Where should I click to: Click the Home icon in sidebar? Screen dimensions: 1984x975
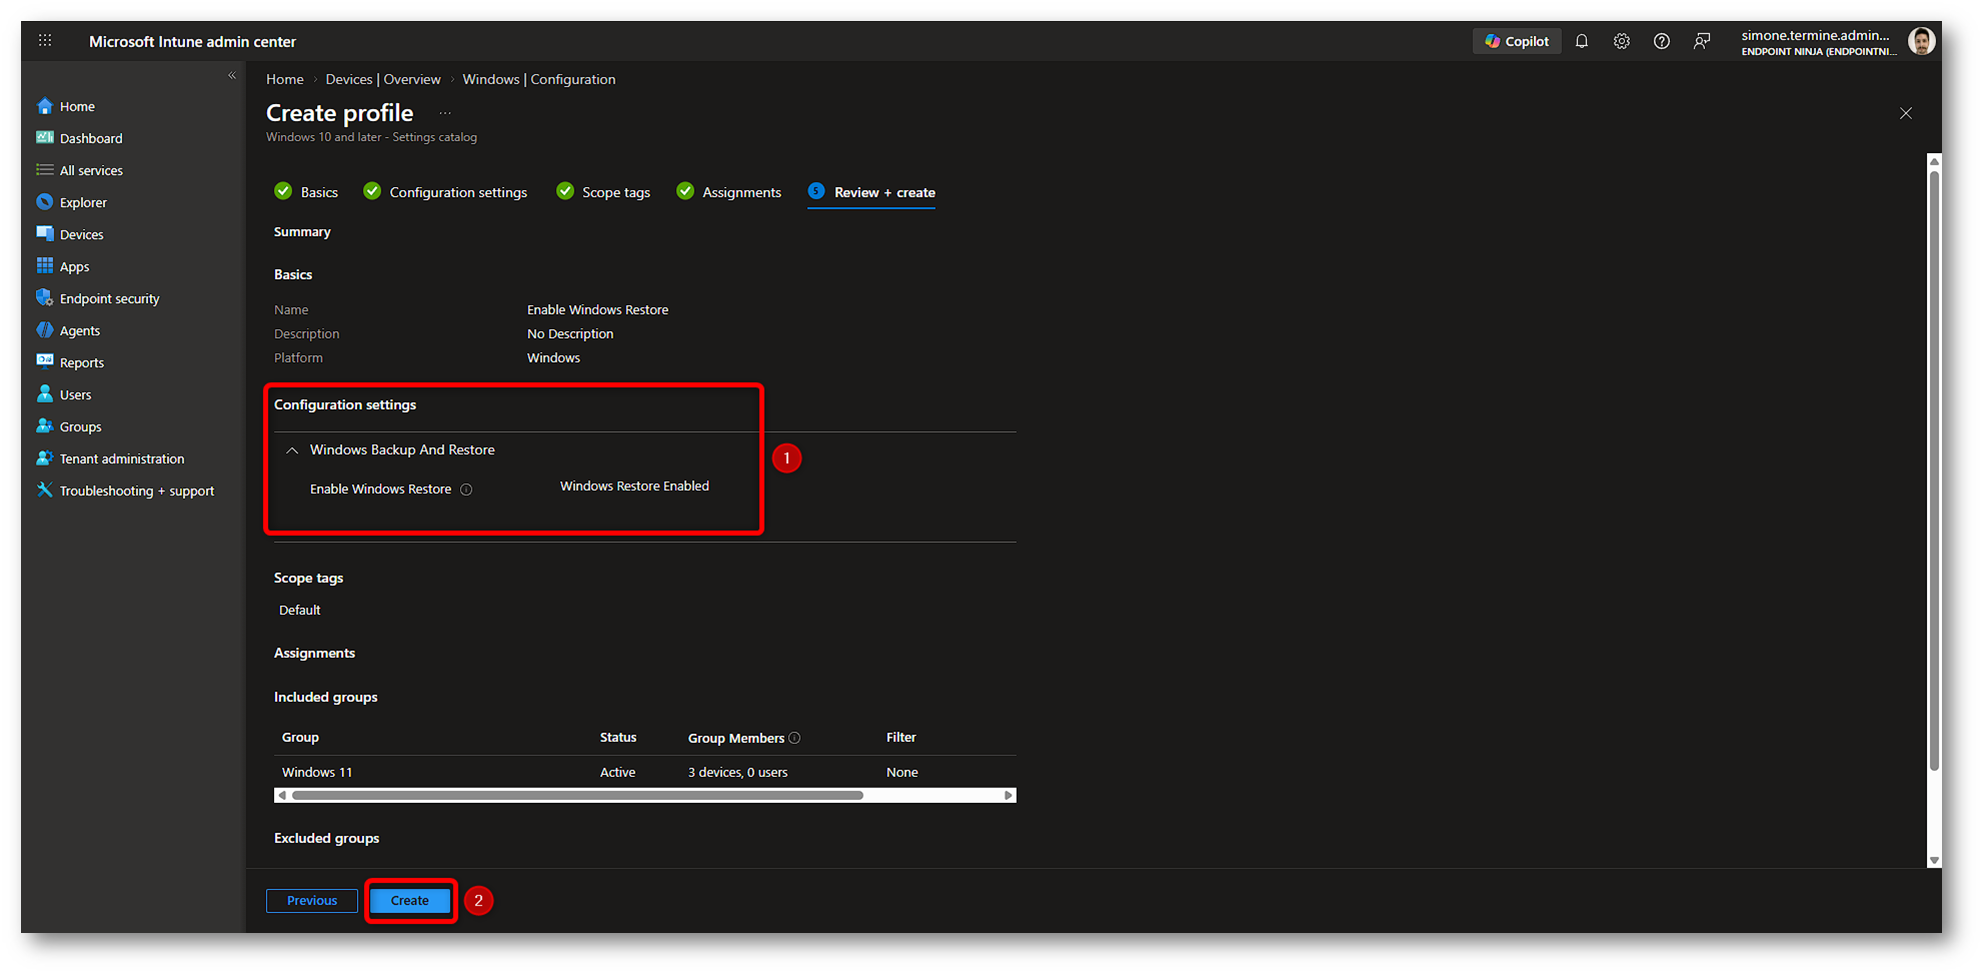45,106
